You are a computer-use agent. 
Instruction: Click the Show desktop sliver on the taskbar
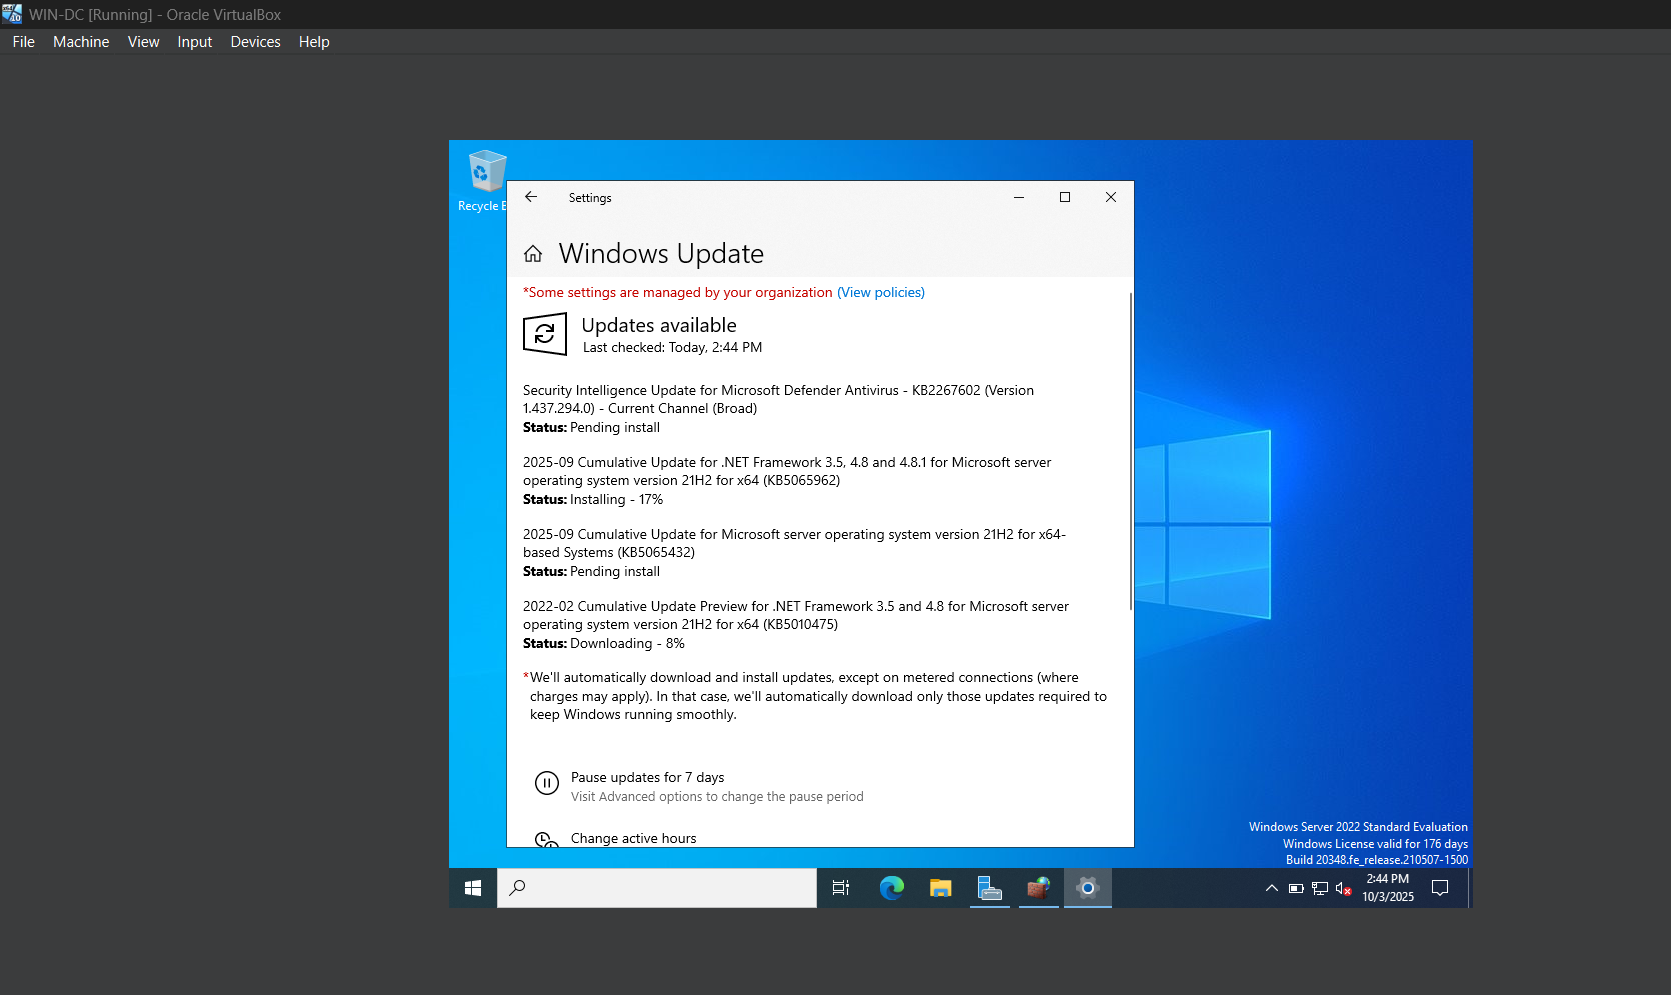pos(1470,888)
